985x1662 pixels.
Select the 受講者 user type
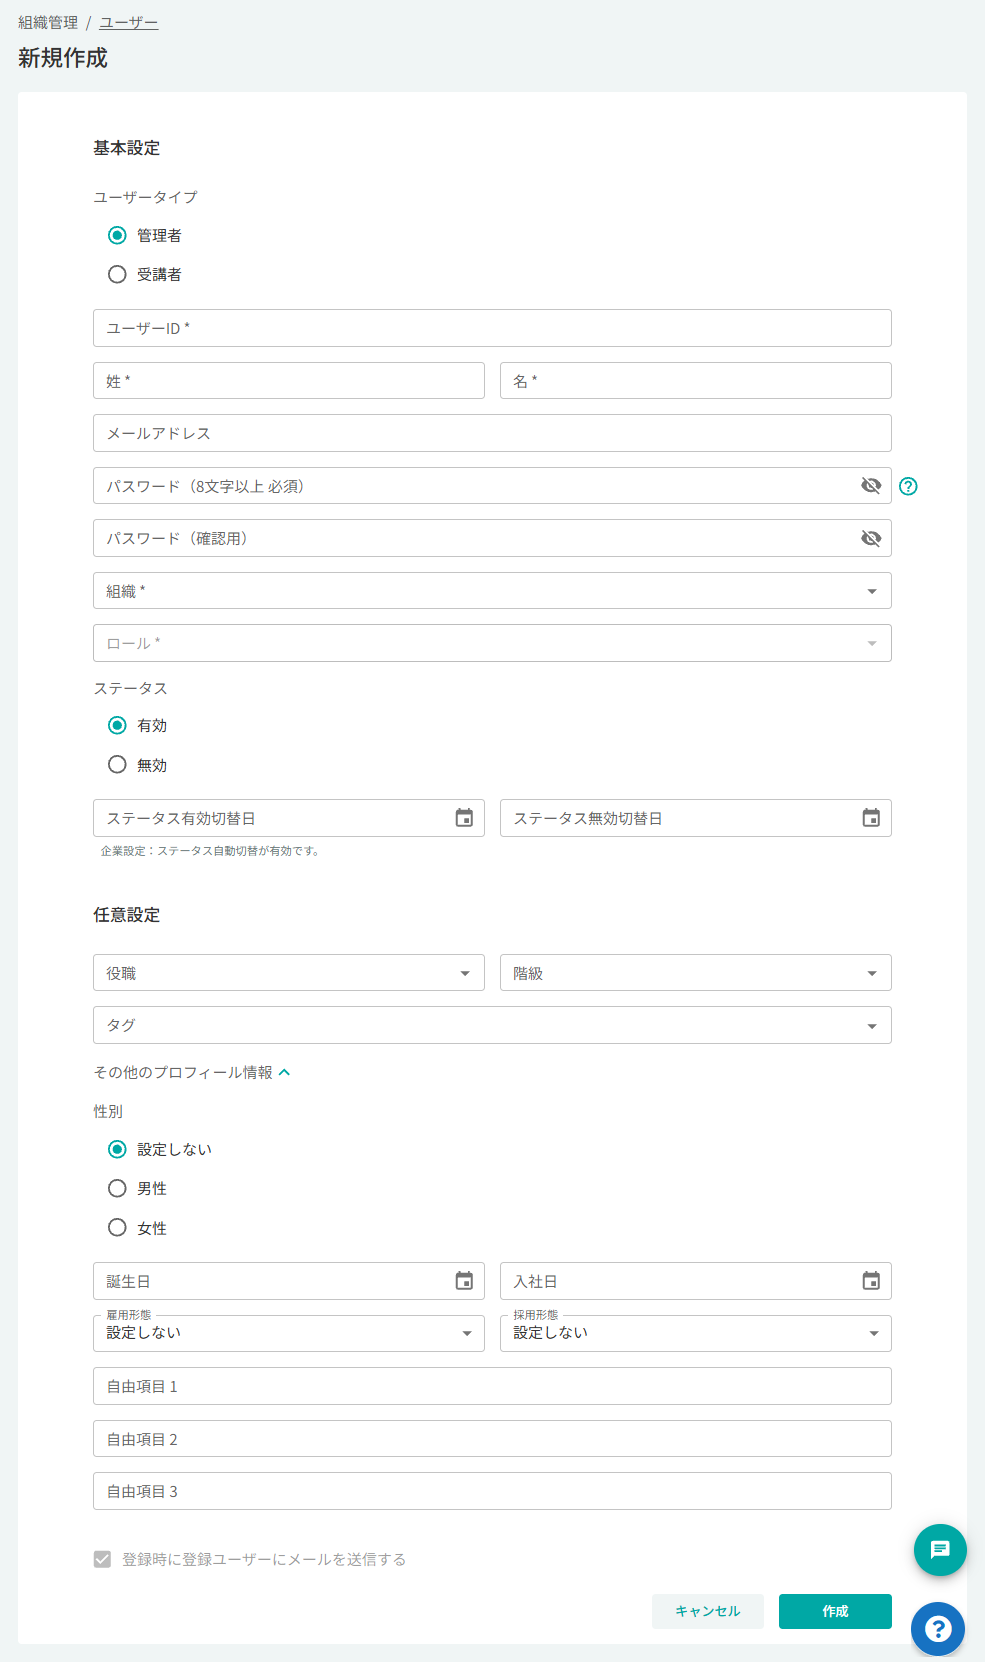117,274
